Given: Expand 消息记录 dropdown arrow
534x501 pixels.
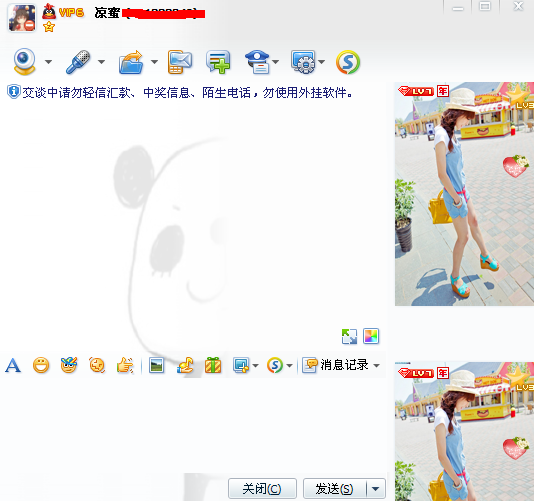Looking at the screenshot, I should click(376, 365).
